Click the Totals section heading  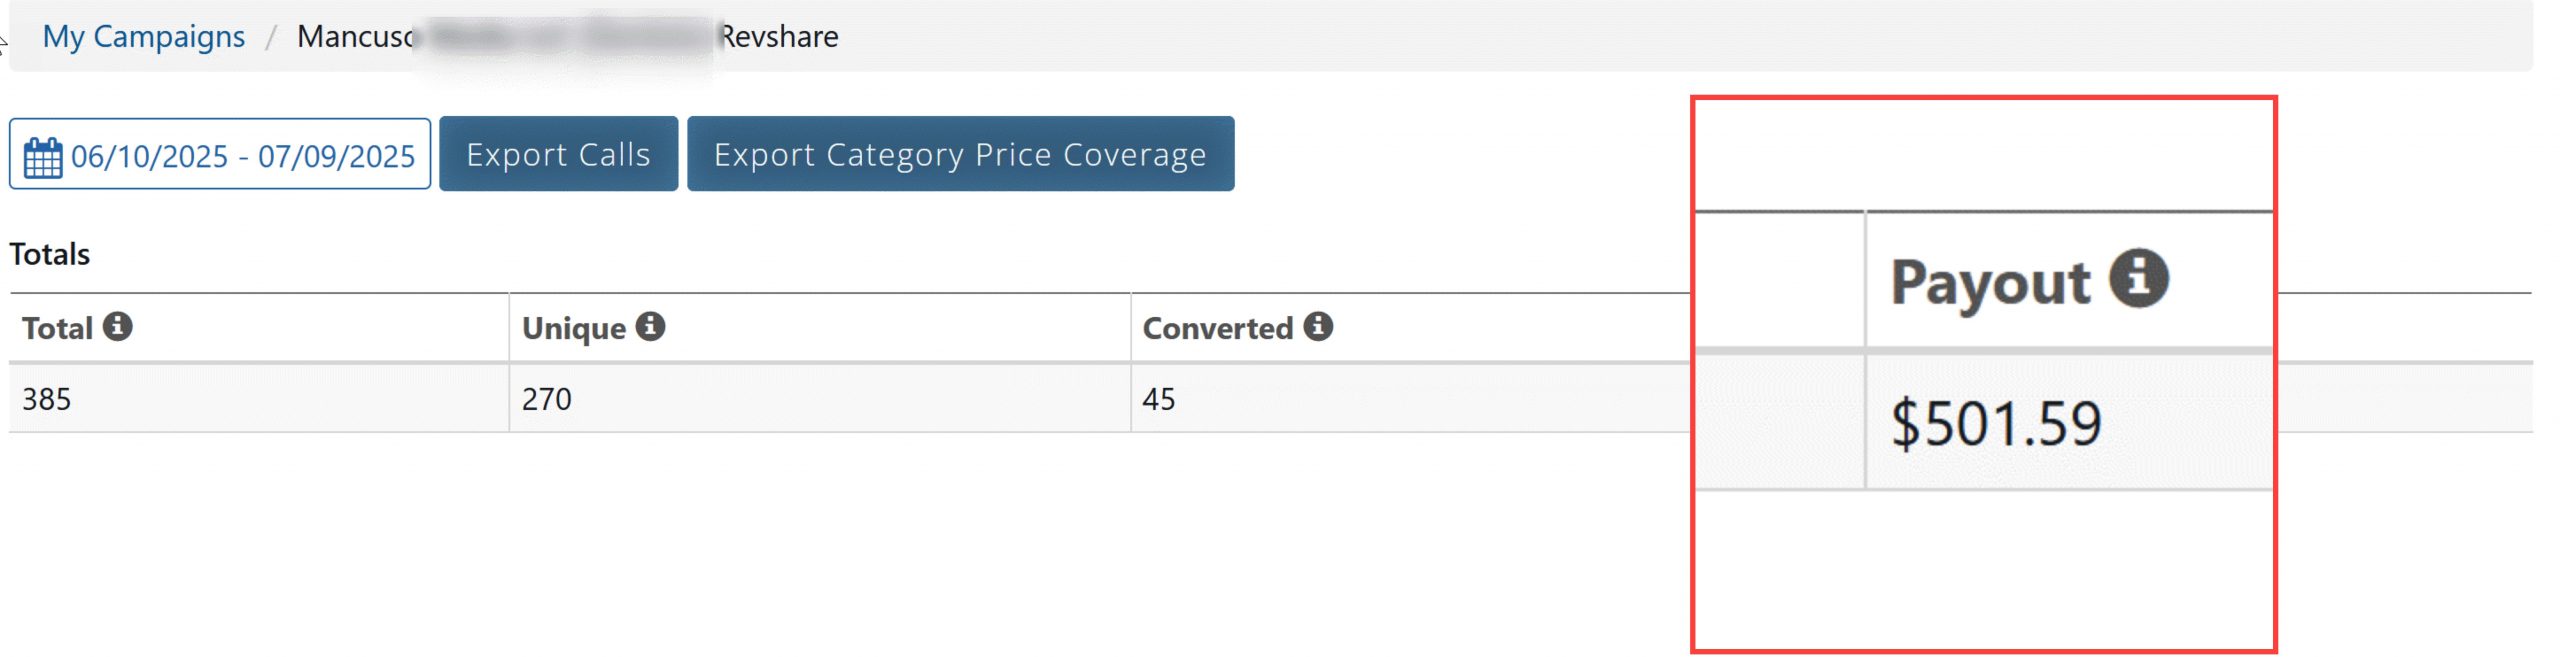(x=50, y=254)
